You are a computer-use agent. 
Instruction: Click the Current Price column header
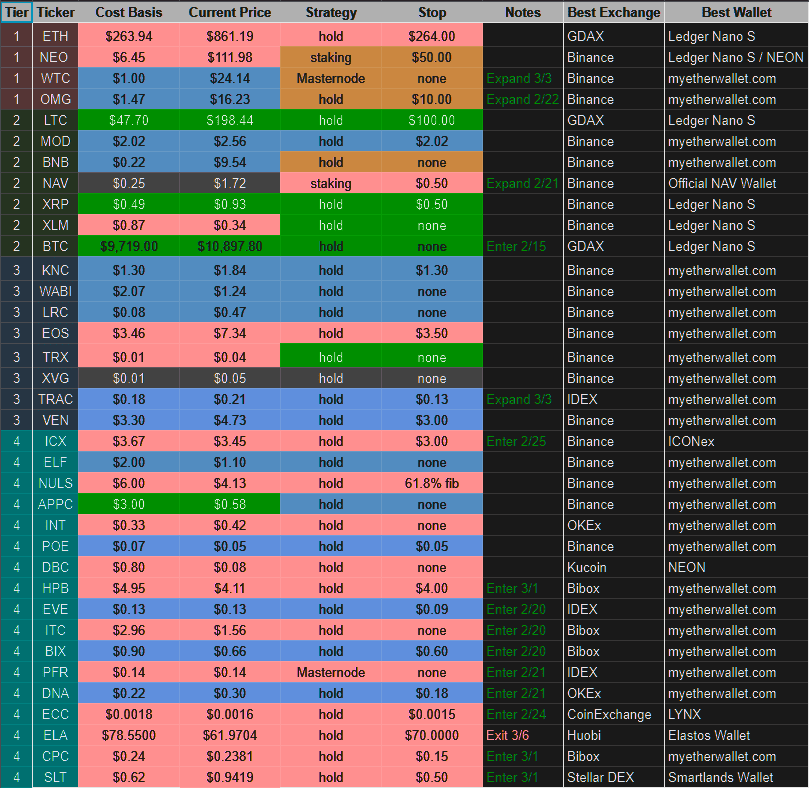tap(230, 12)
